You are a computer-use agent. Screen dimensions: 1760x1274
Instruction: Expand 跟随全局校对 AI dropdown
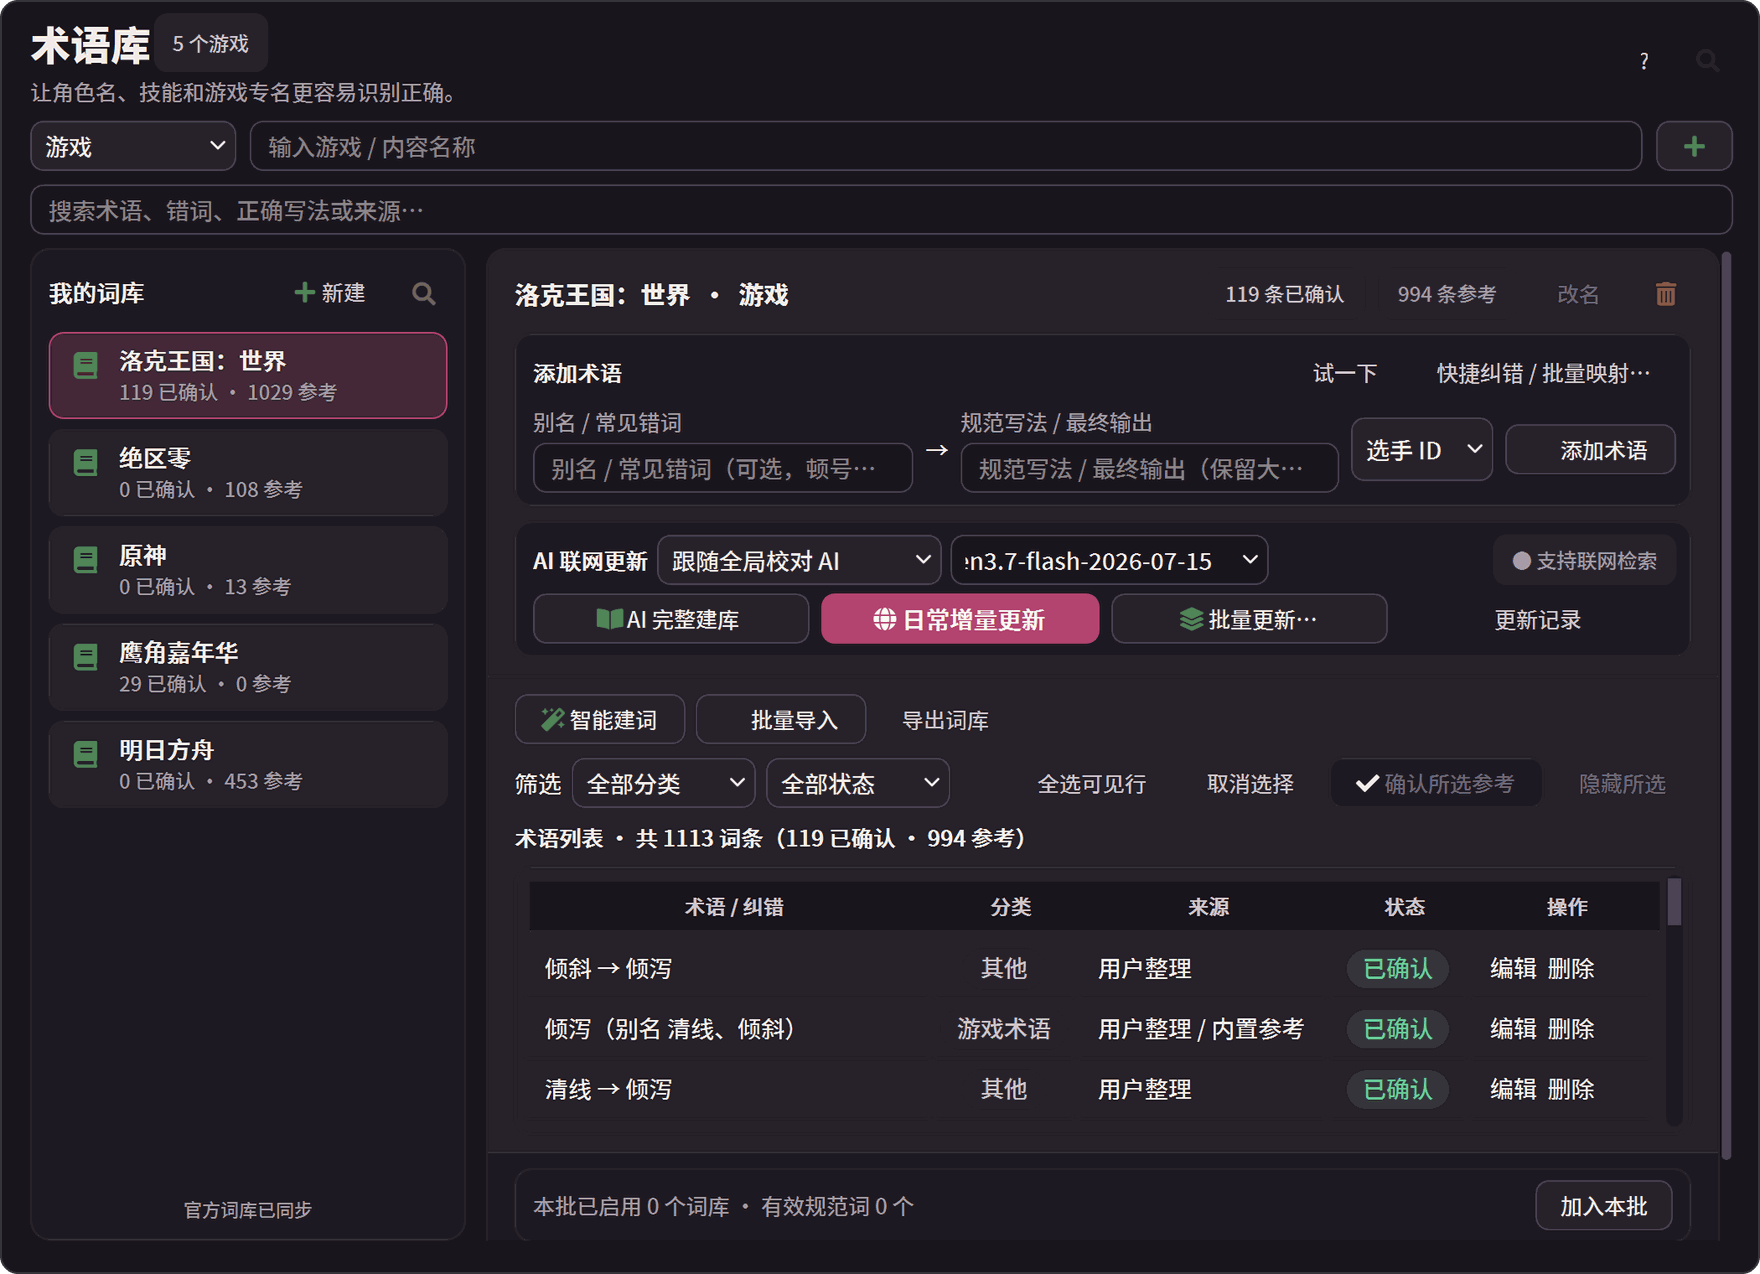click(x=799, y=561)
